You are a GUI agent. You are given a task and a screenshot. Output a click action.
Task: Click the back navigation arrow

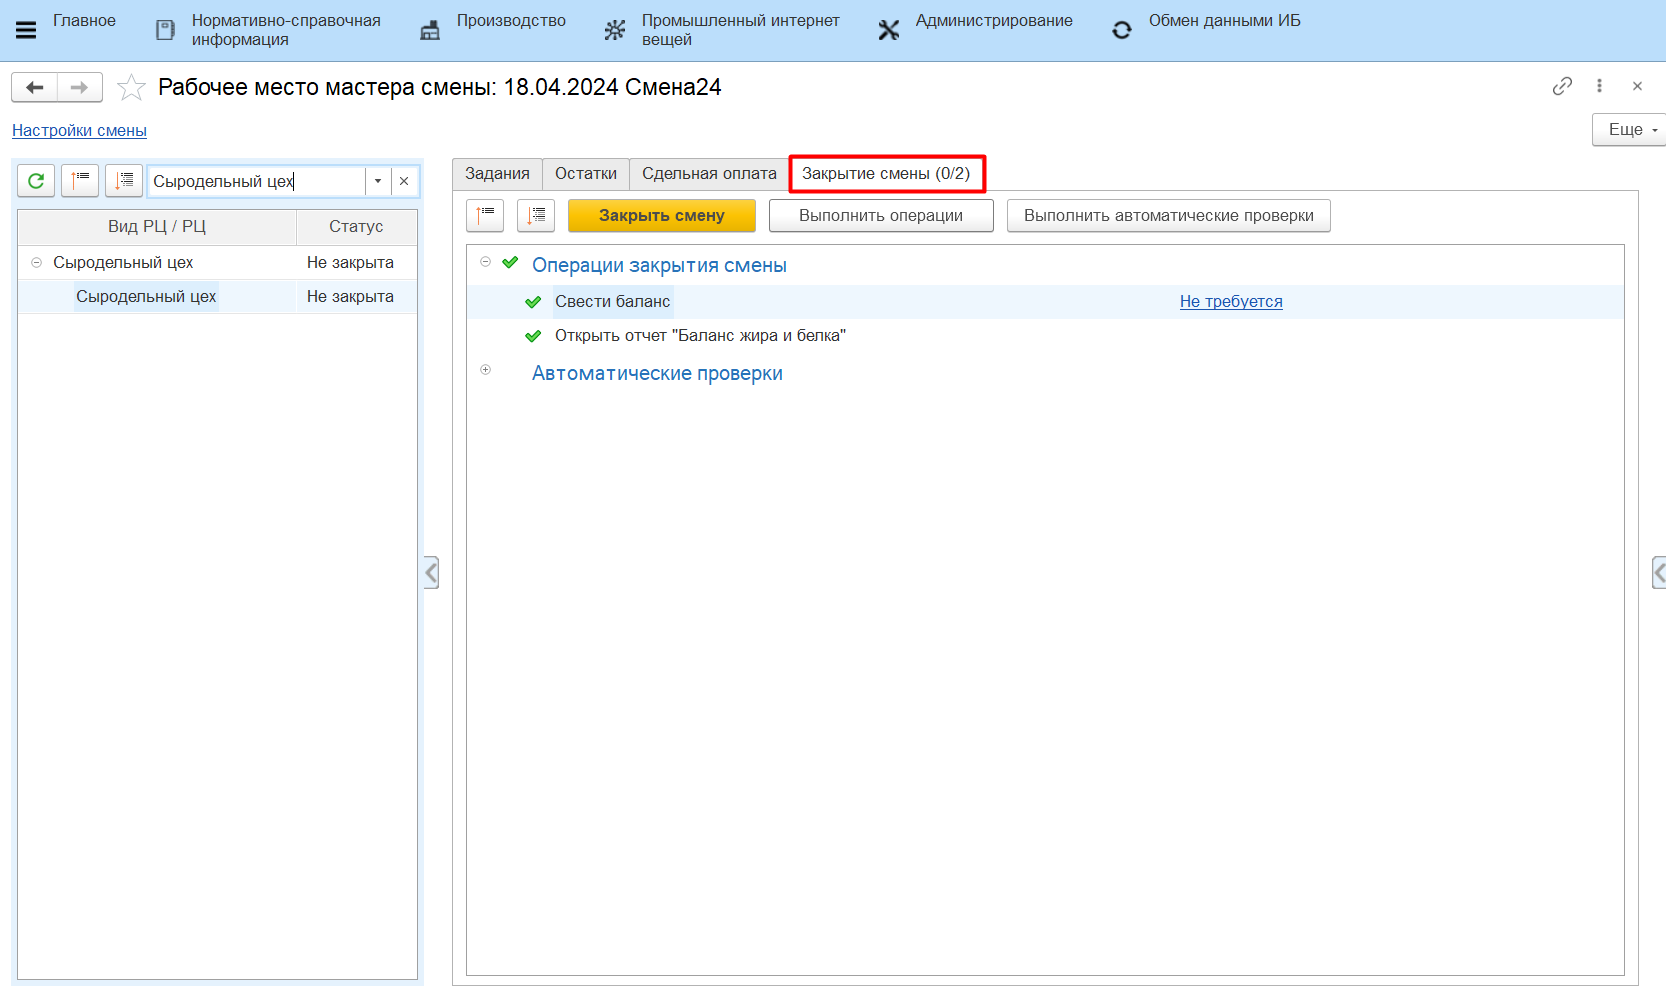tap(35, 88)
